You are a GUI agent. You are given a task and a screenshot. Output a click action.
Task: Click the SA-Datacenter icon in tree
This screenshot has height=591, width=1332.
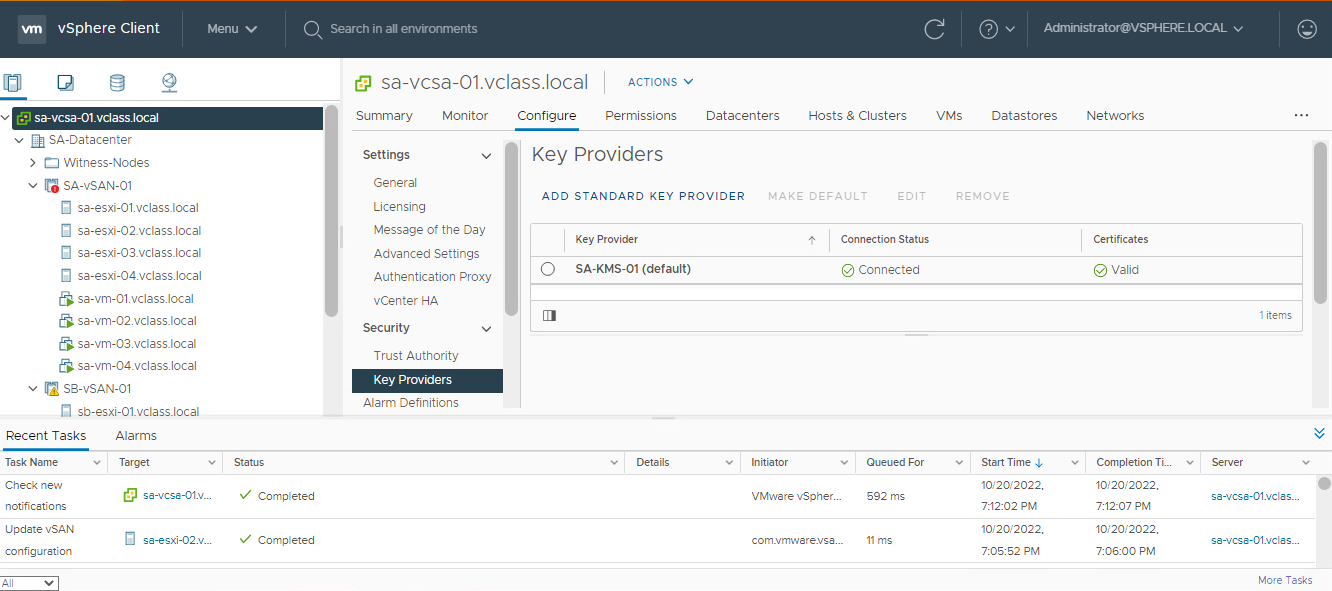(x=38, y=140)
